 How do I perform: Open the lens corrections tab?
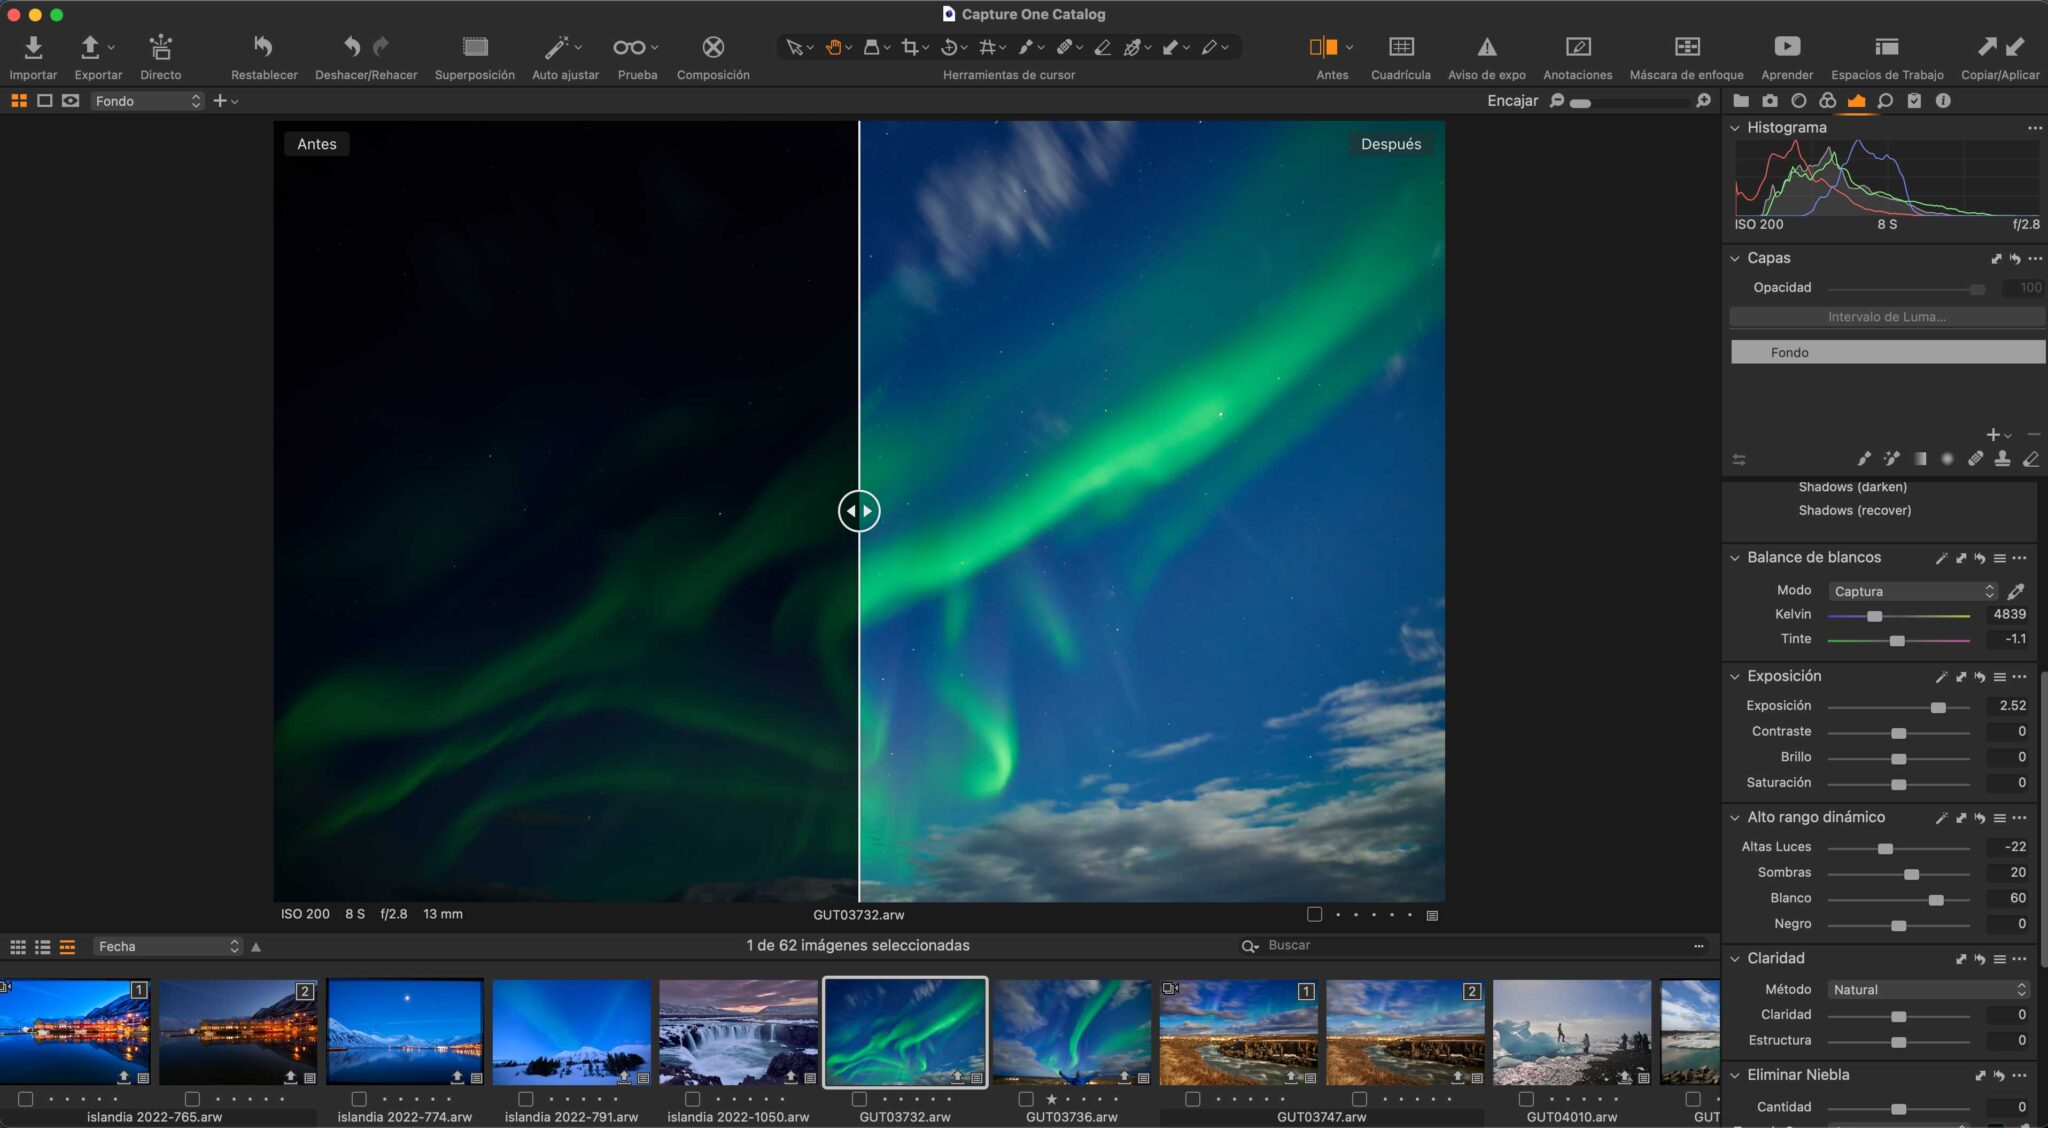click(1800, 100)
